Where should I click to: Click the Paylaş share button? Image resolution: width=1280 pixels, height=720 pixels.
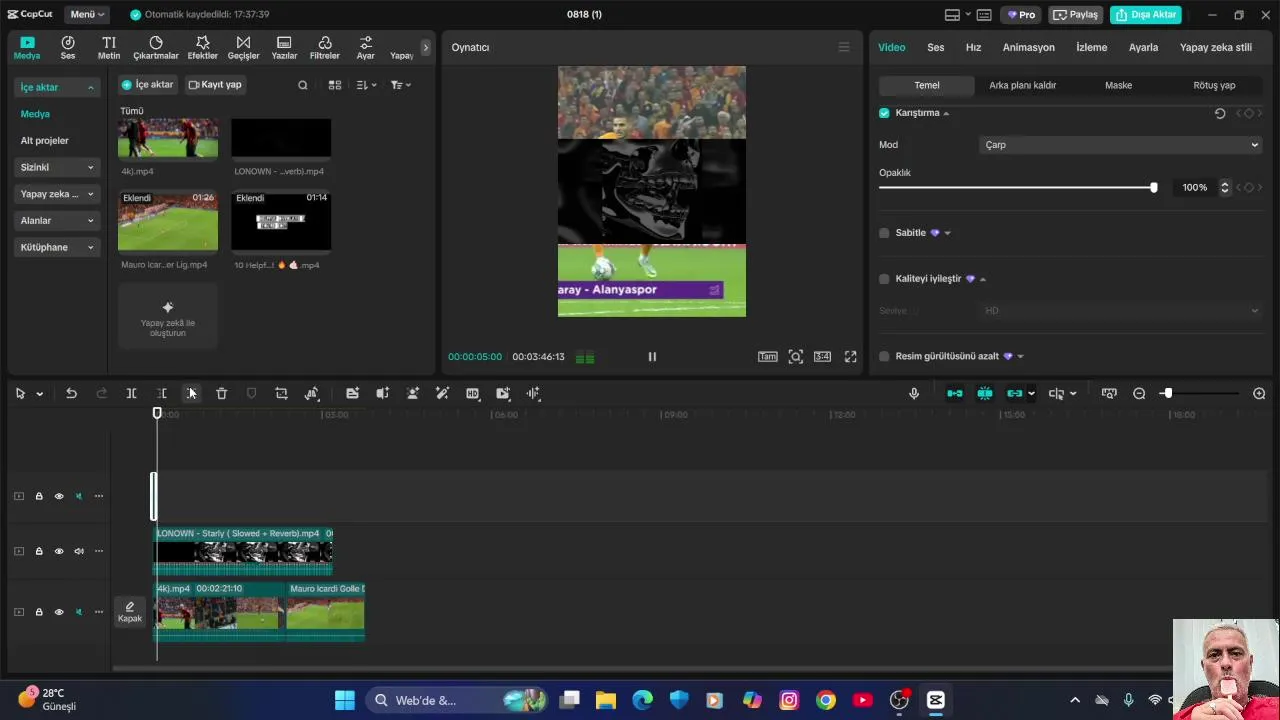pos(1075,15)
